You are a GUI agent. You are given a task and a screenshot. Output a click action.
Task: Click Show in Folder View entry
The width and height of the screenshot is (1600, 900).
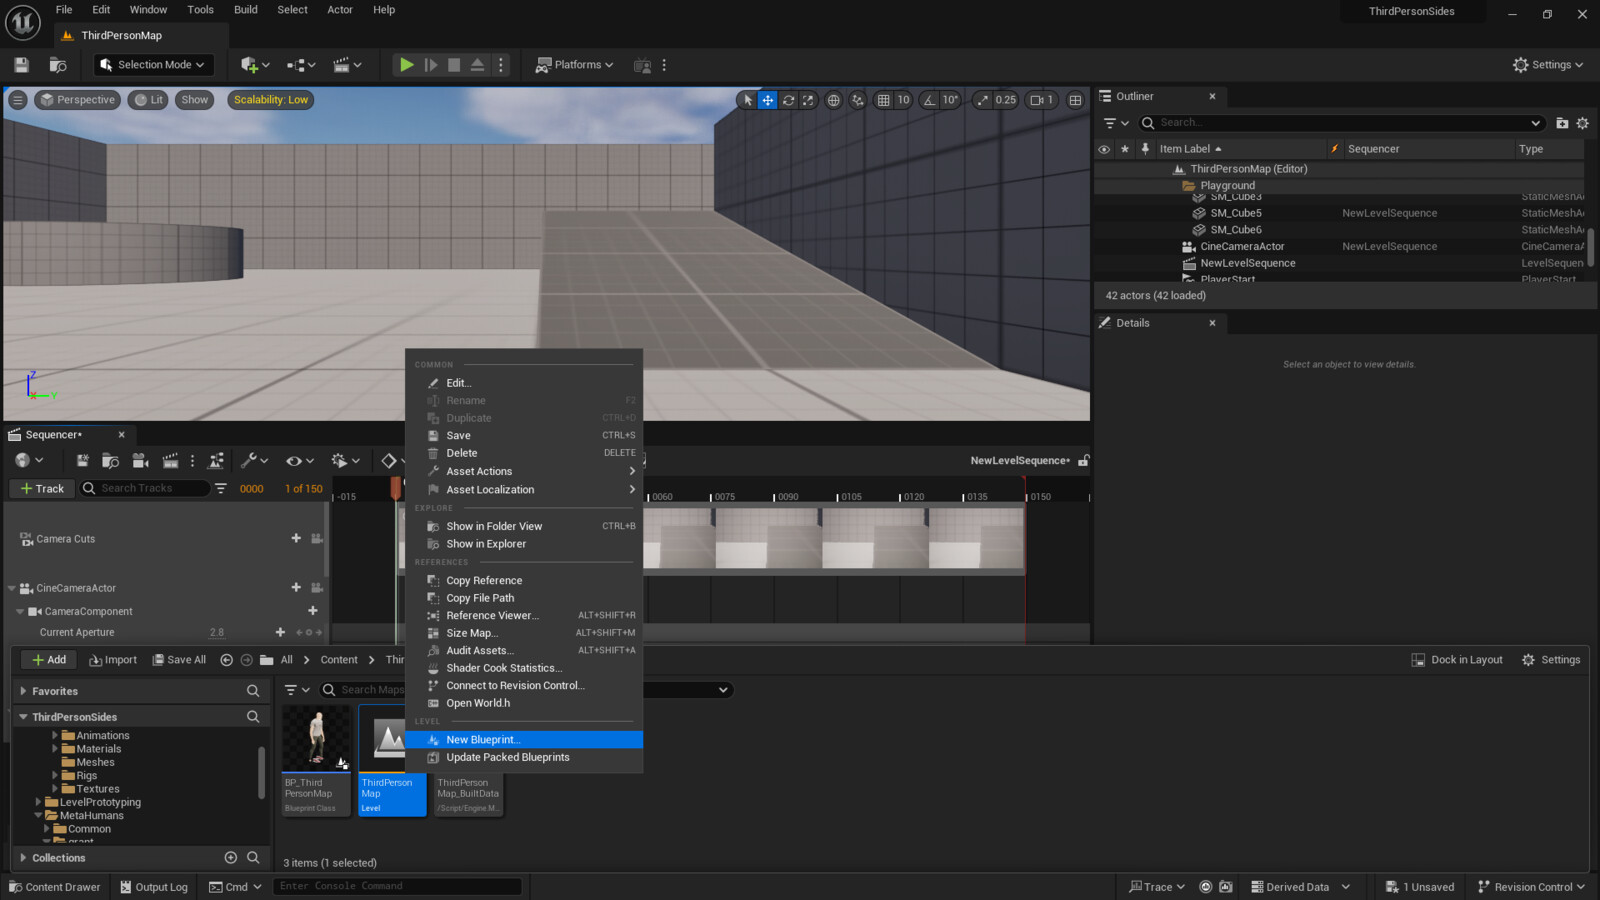coord(524,527)
